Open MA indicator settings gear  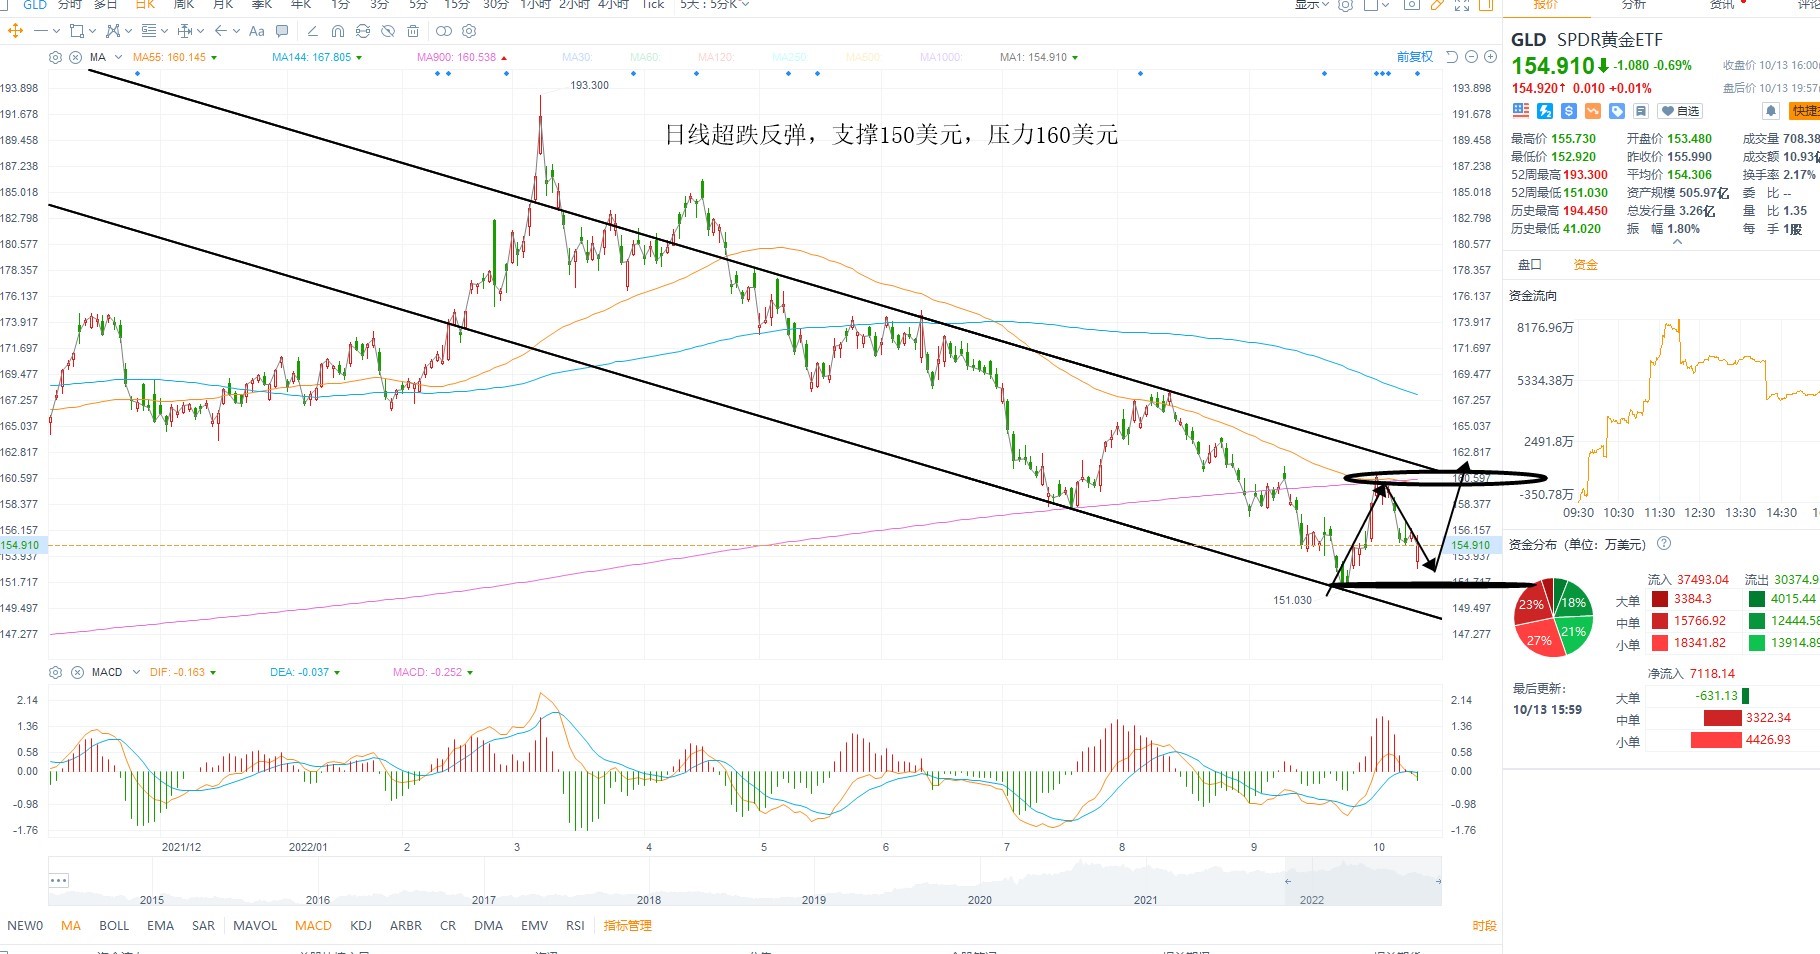(55, 57)
